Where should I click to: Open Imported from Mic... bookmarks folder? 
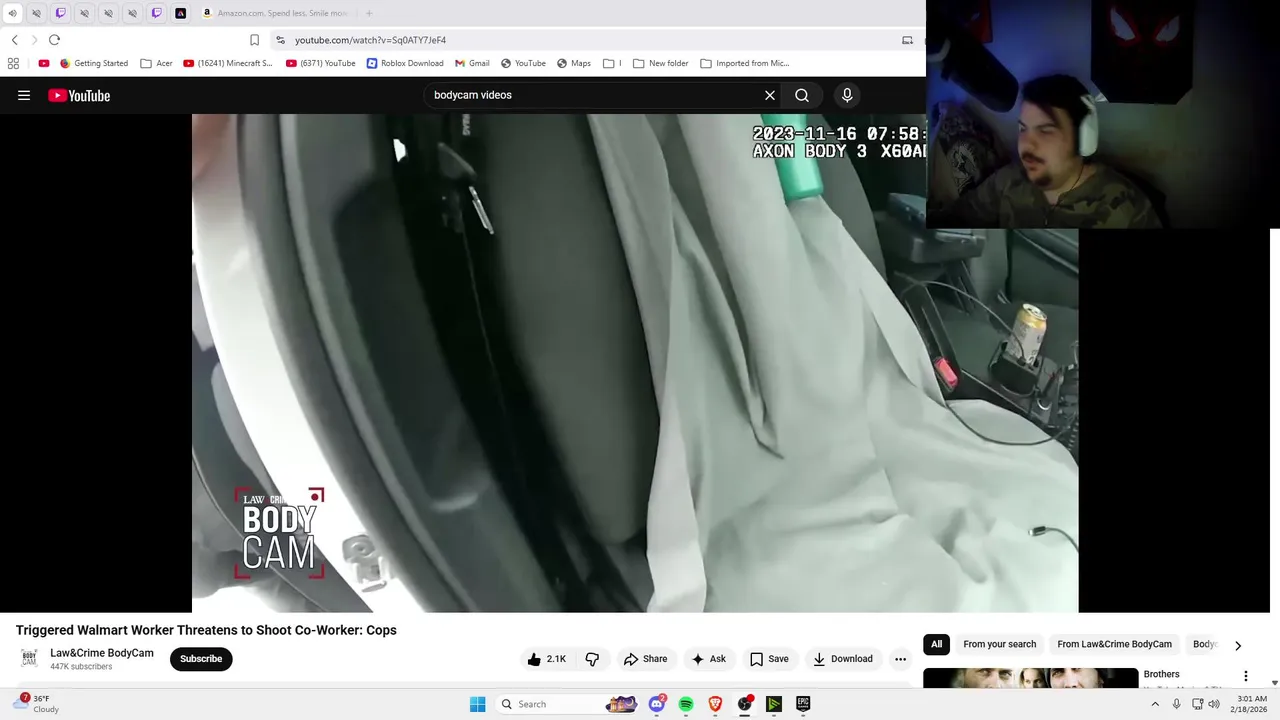(x=745, y=63)
